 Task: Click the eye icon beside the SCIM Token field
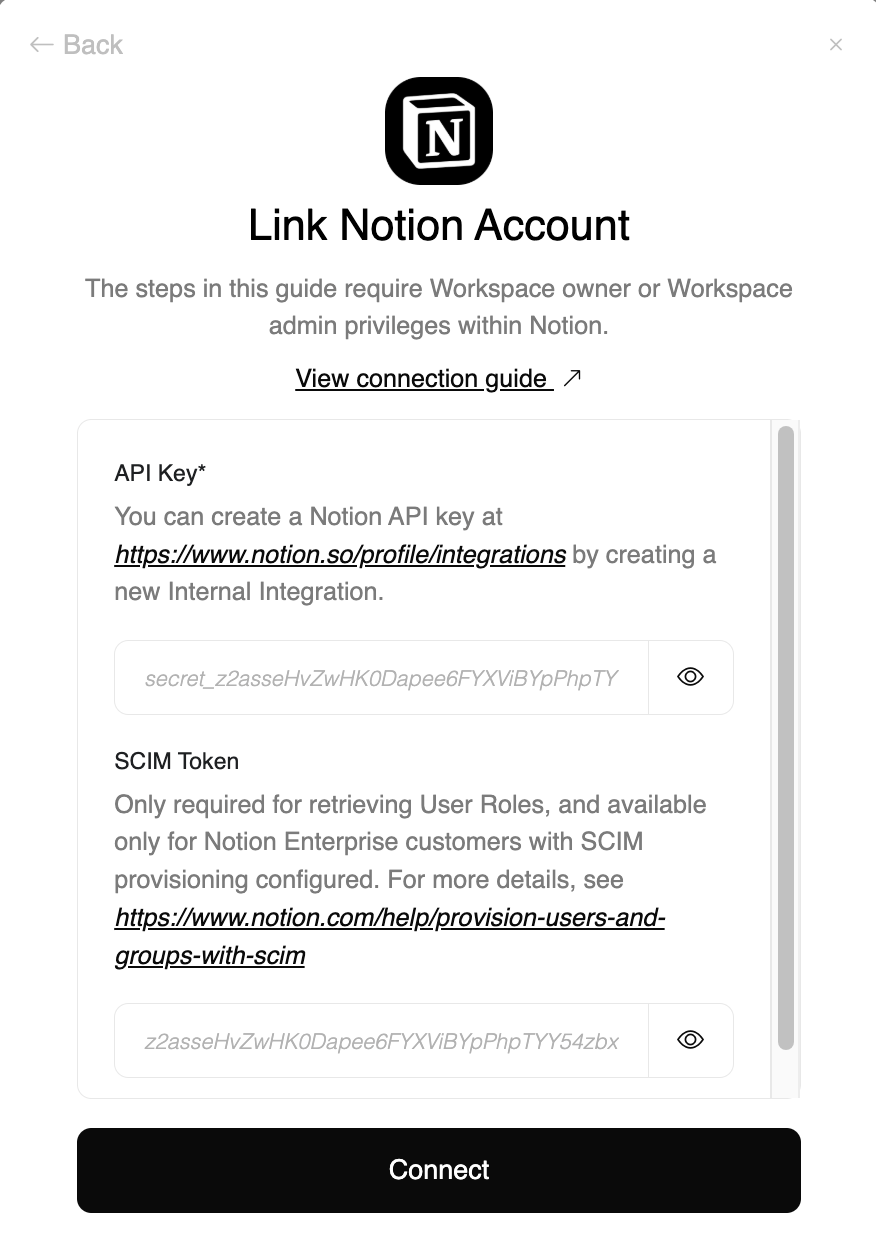690,1040
